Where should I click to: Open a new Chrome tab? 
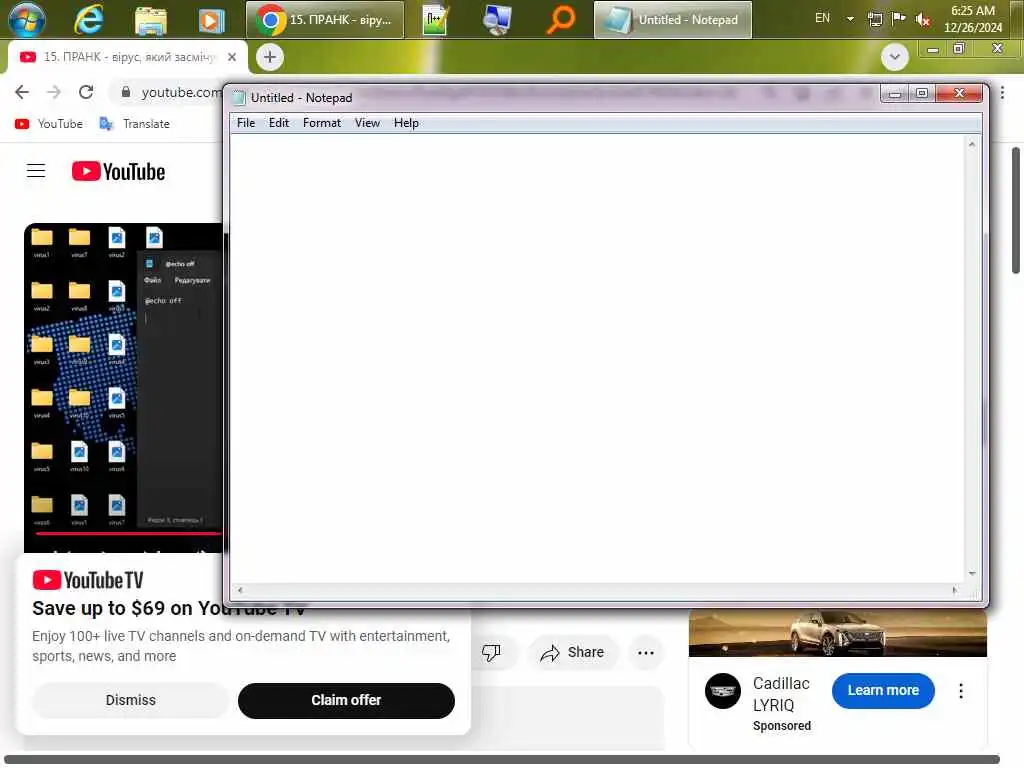click(270, 57)
